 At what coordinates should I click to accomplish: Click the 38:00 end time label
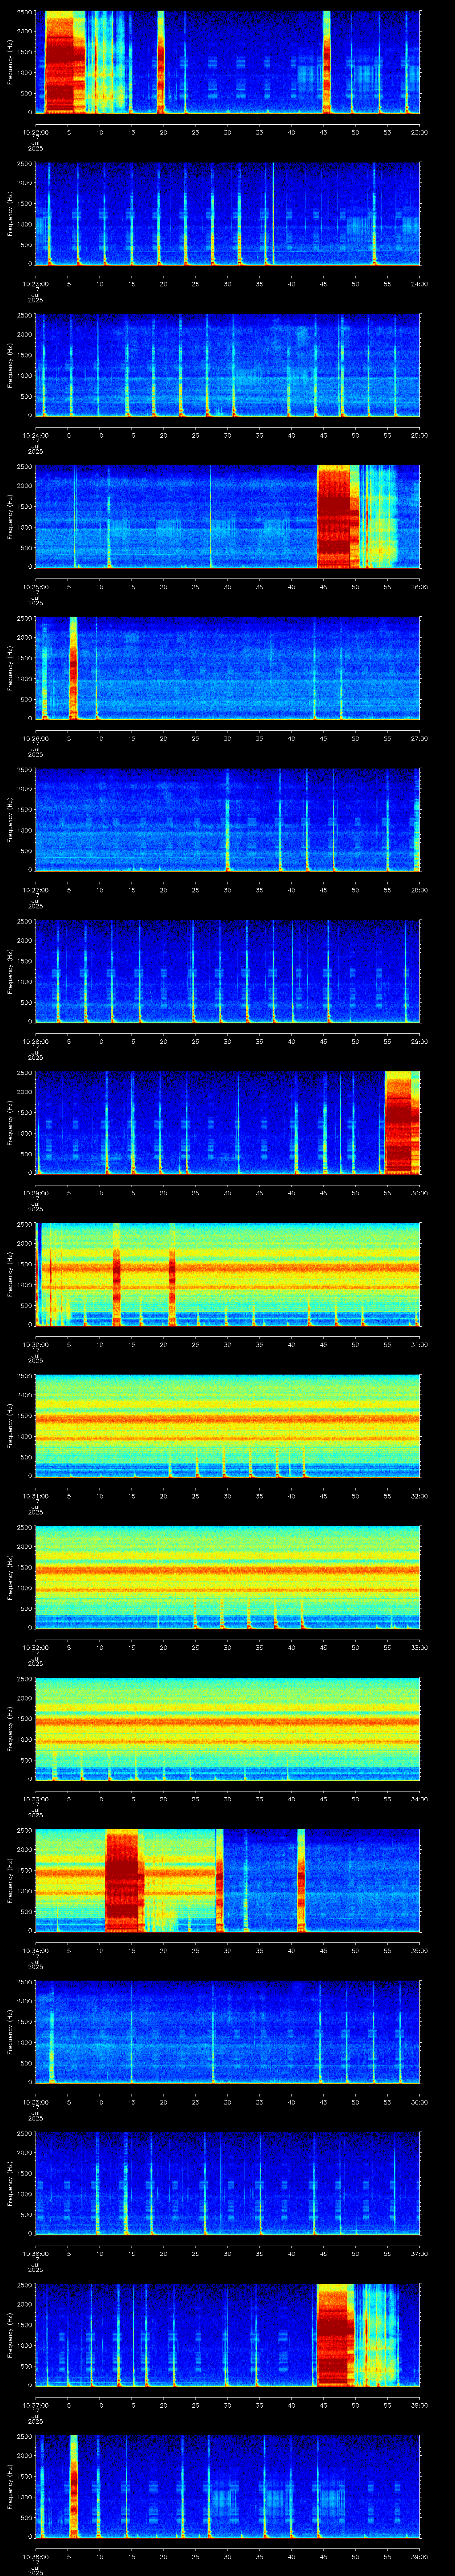(420, 2405)
